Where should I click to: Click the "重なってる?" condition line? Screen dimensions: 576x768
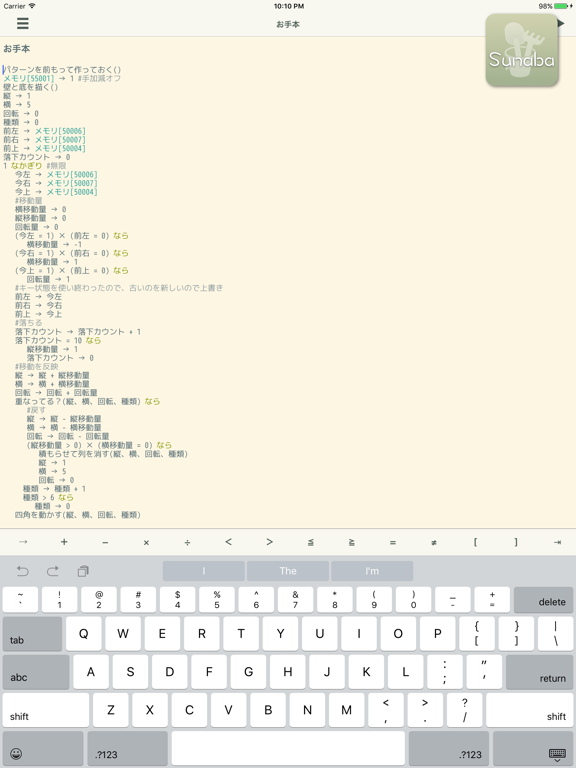(88, 402)
